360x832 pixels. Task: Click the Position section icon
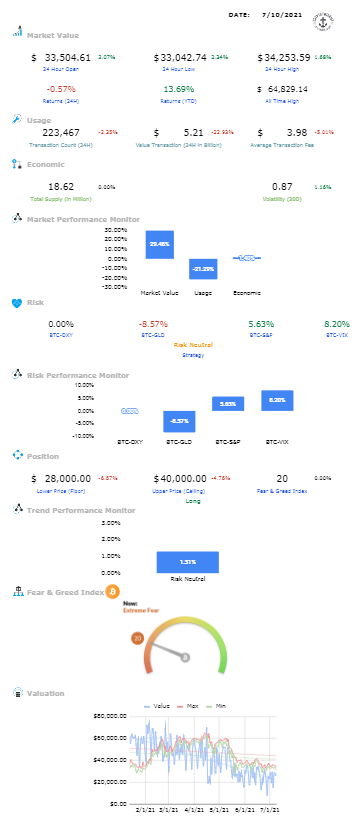click(x=17, y=456)
